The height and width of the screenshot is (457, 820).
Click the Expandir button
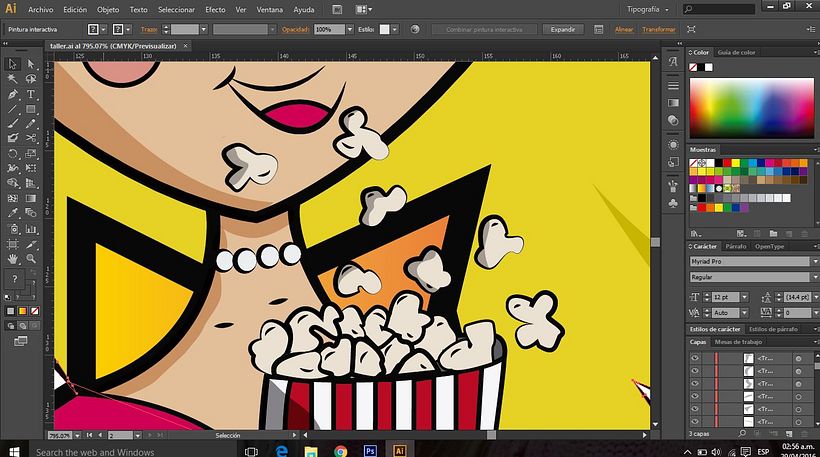tap(563, 29)
